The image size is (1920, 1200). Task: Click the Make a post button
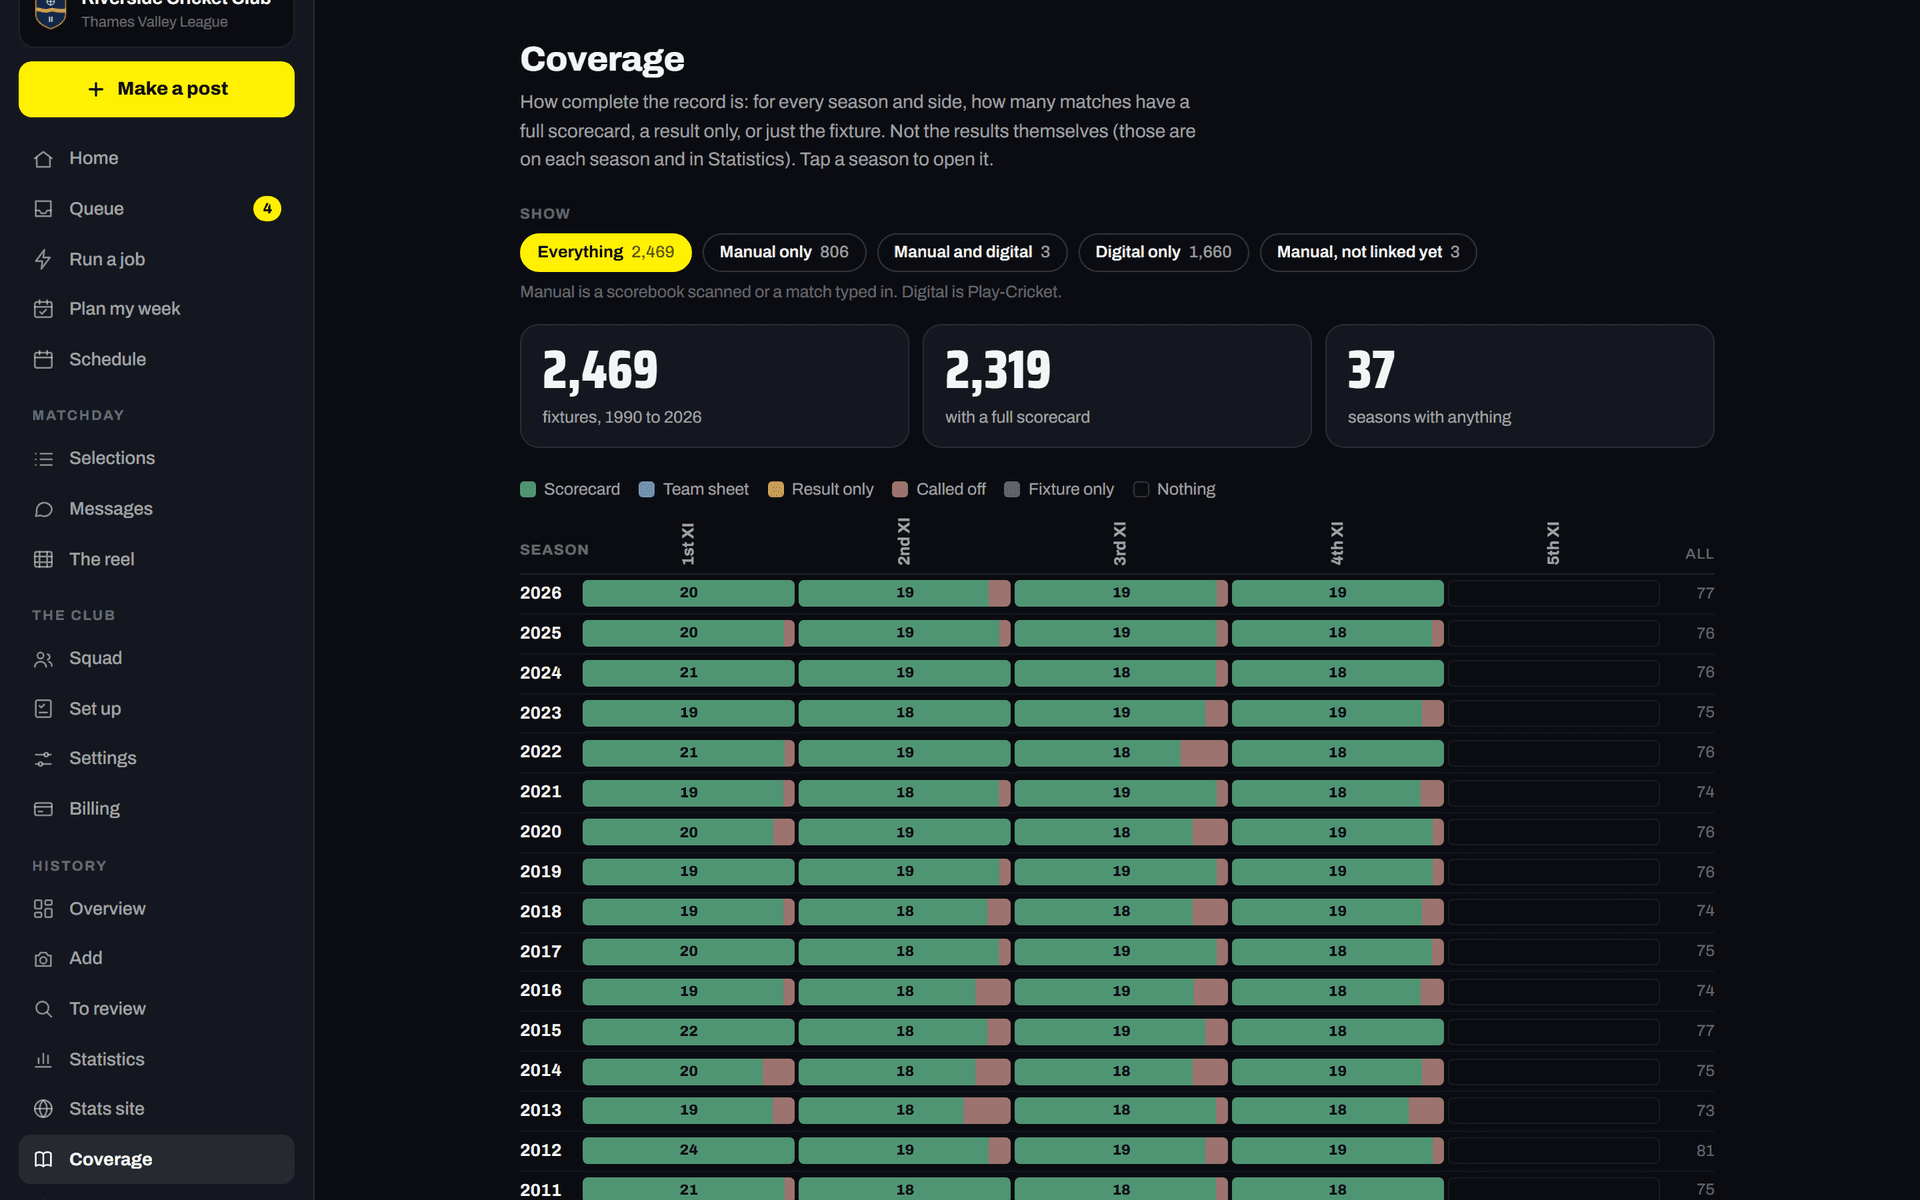156,89
